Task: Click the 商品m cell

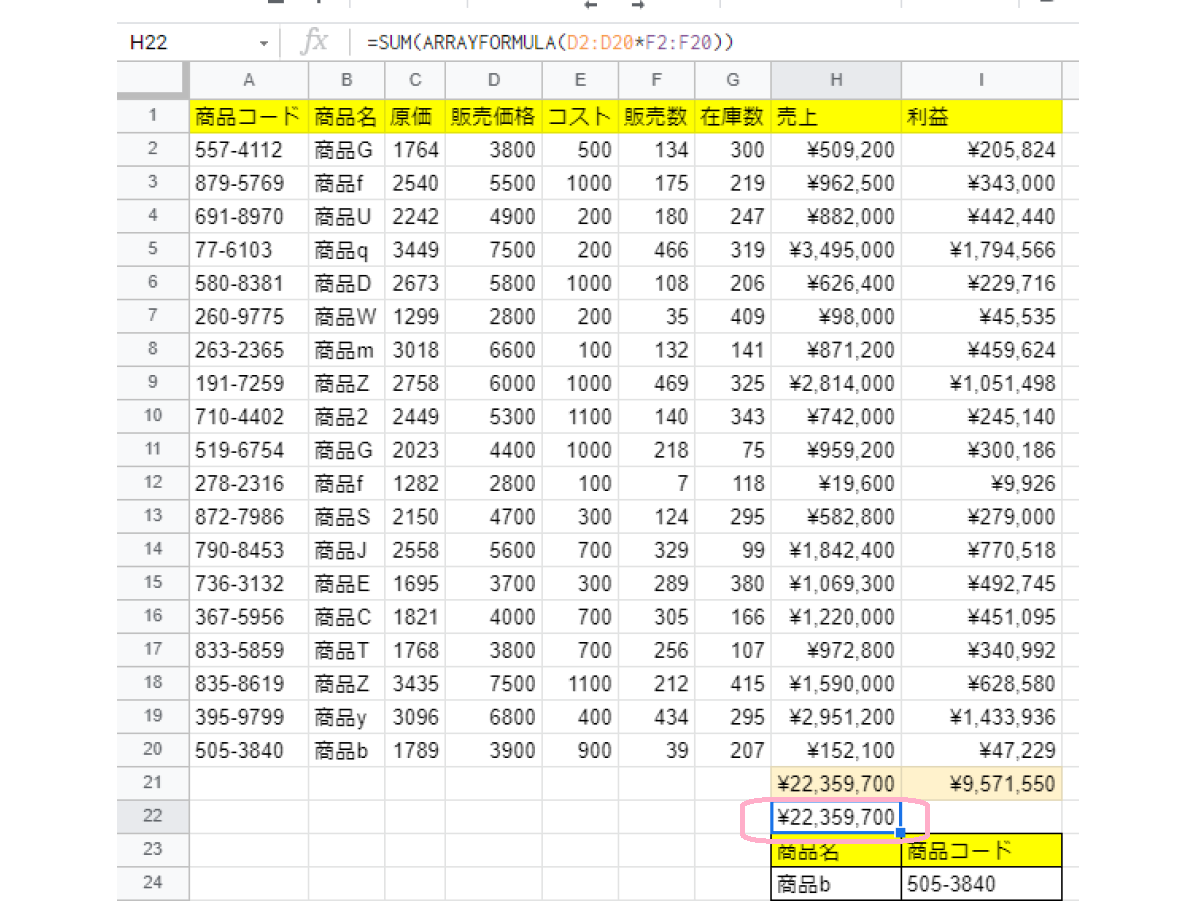Action: pos(347,350)
